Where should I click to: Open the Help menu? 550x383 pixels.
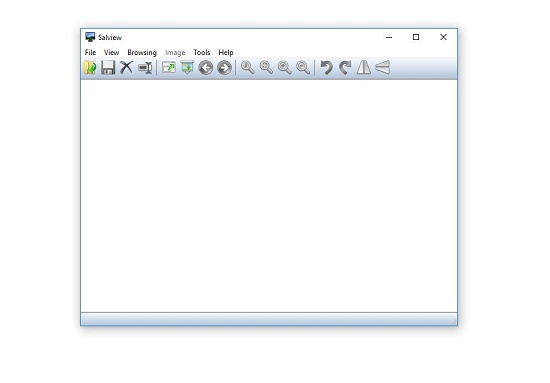[x=226, y=53]
